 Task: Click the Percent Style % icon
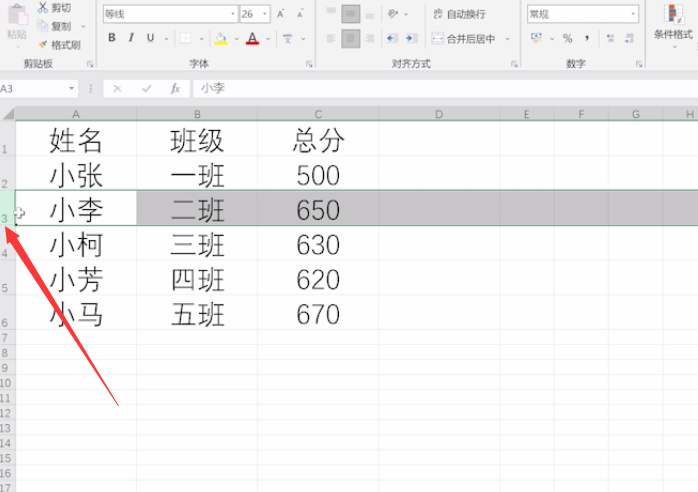point(567,38)
